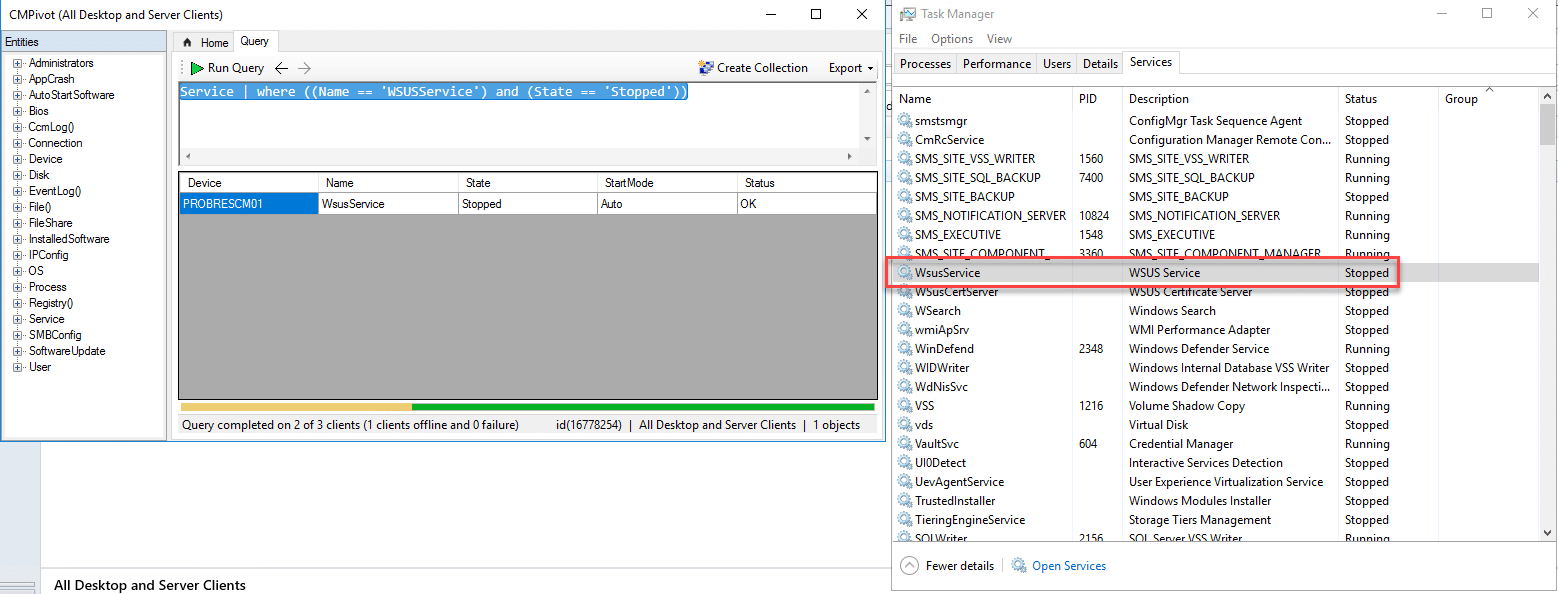Click the gear icon beside vds service
Viewport: 1558px width, 594px height.
[x=905, y=425]
